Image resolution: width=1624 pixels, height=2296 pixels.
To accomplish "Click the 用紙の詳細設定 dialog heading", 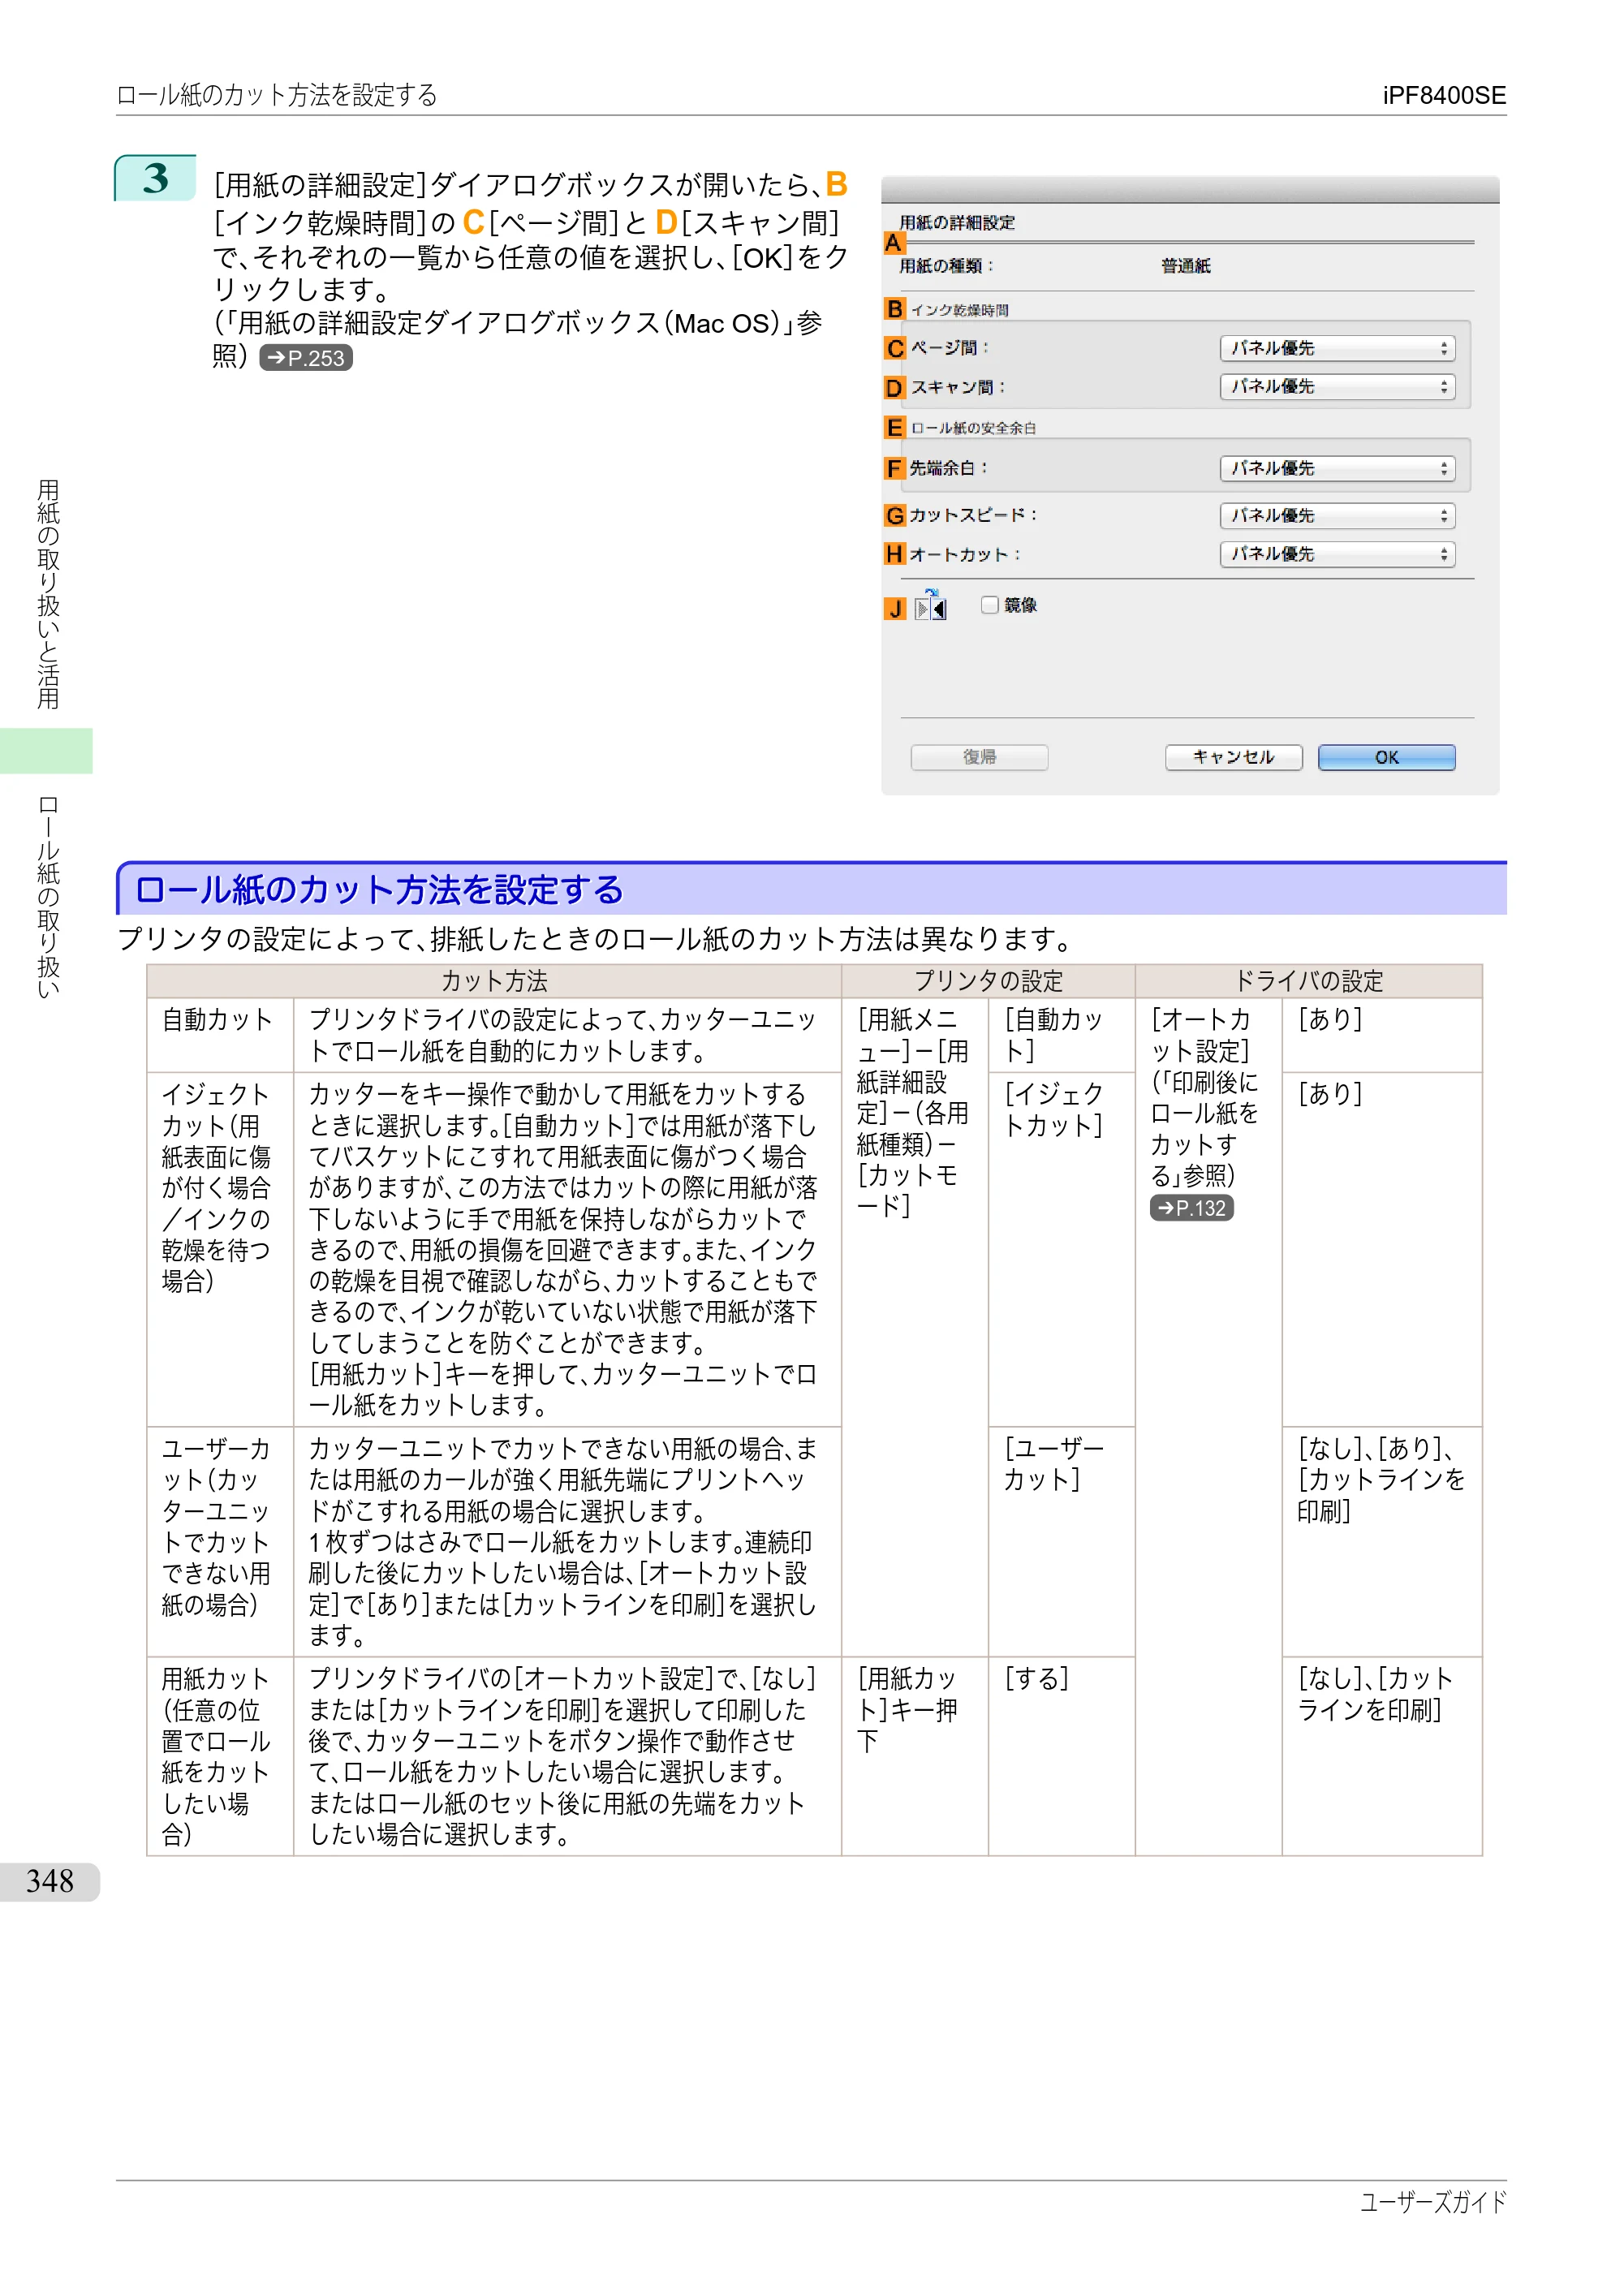I will click(x=956, y=223).
